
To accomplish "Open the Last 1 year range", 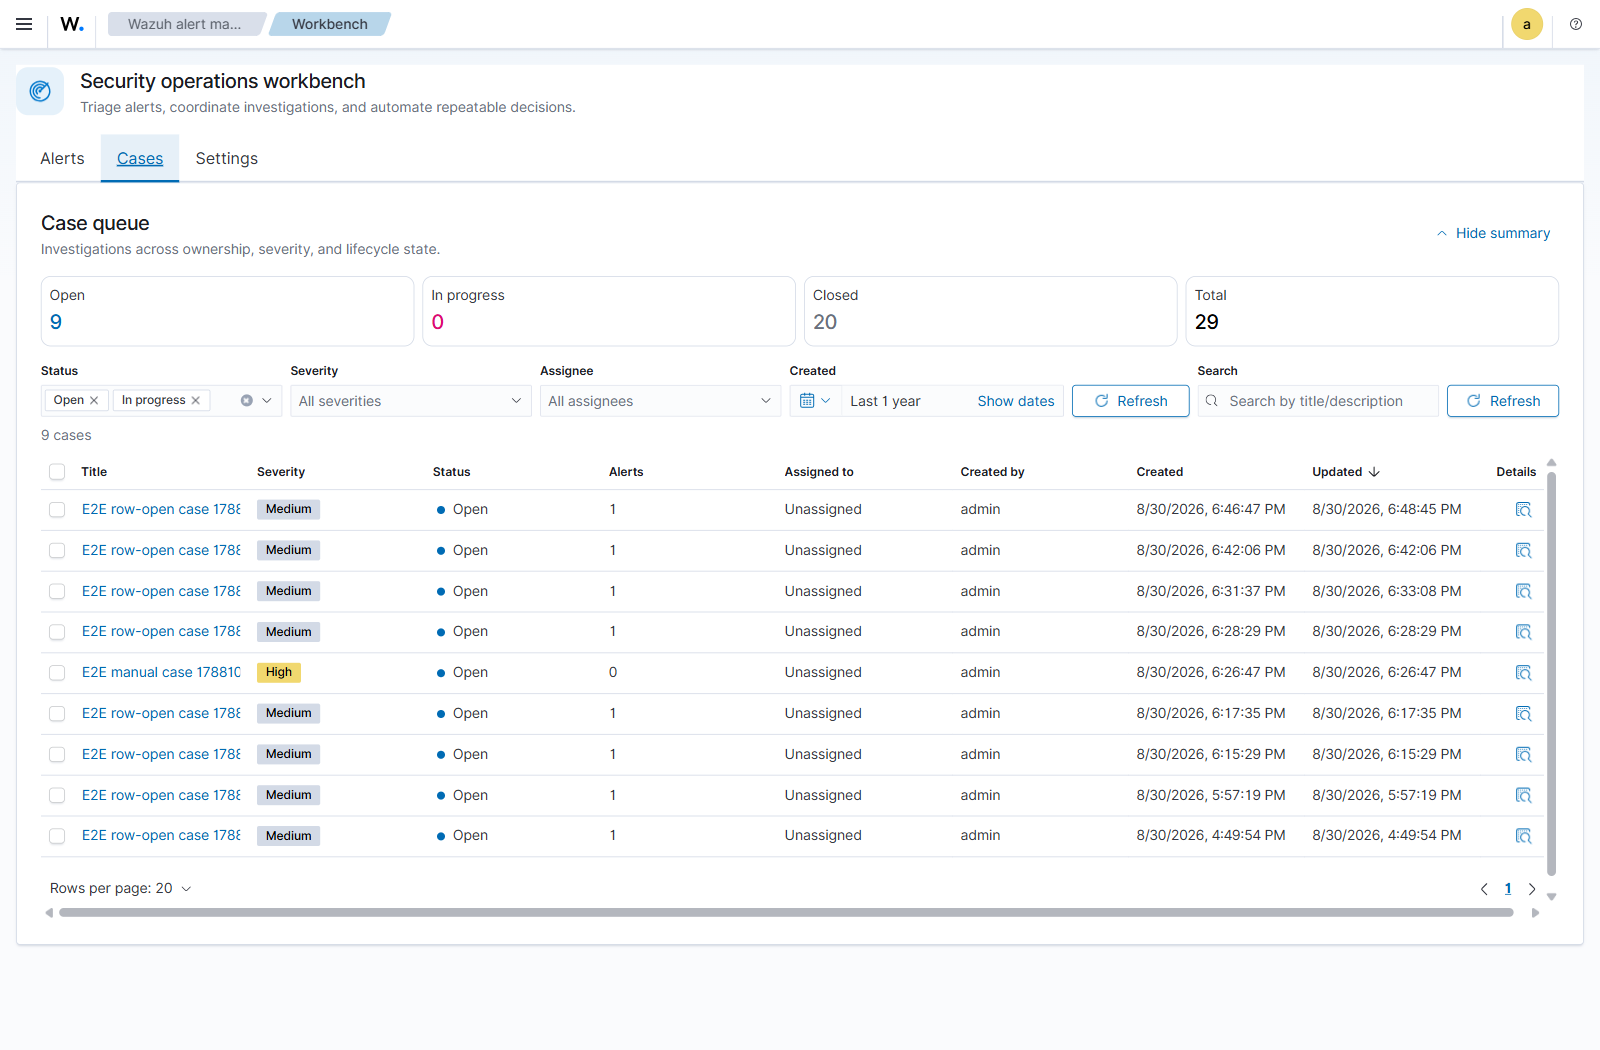I will [885, 401].
